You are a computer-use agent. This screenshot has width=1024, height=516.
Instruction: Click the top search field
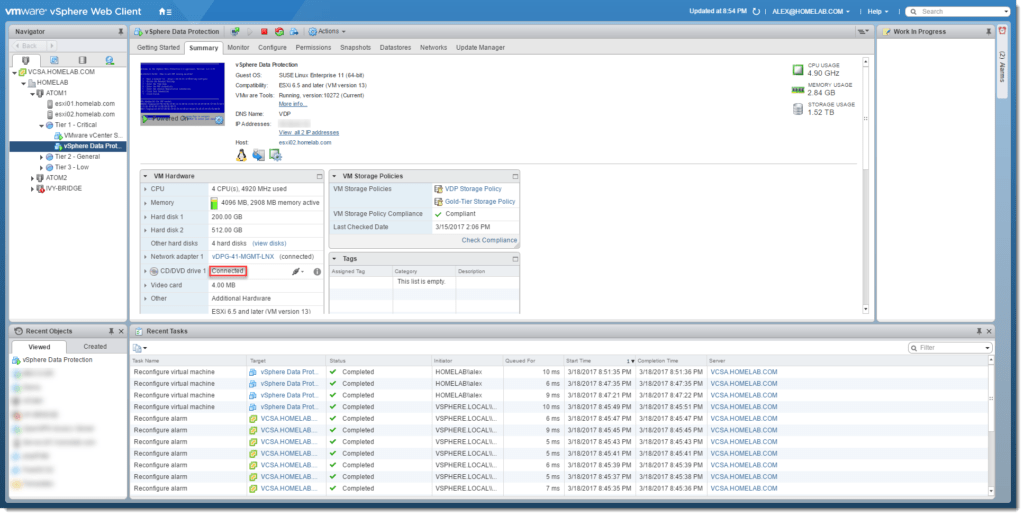[x=958, y=11]
